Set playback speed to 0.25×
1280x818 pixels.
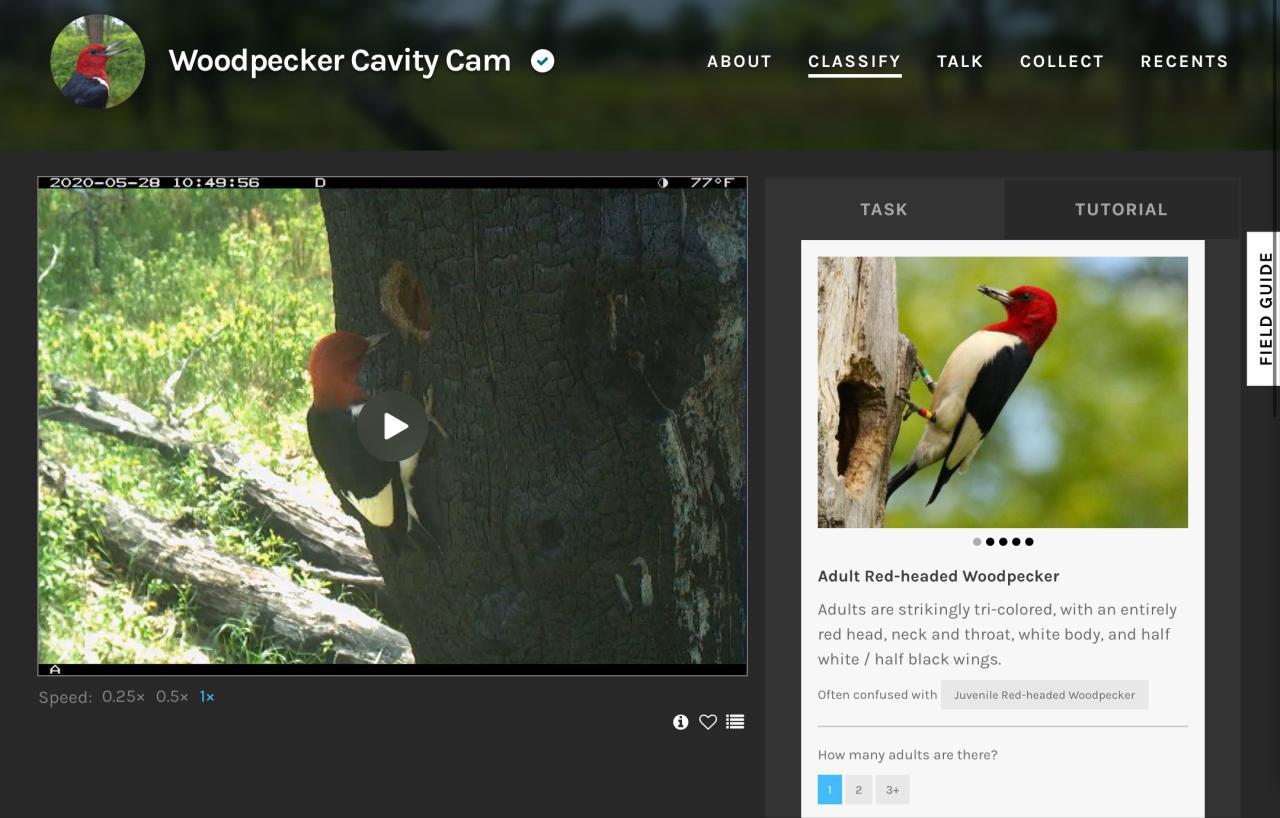pos(123,696)
